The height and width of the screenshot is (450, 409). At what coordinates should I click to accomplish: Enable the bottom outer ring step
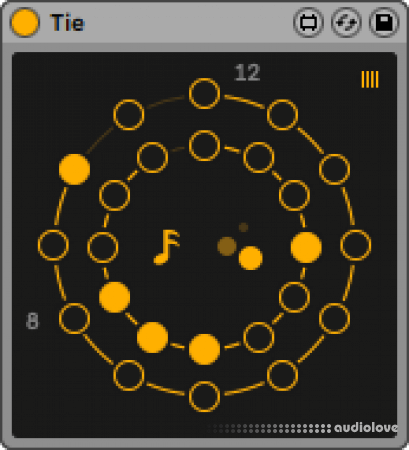pos(204,397)
